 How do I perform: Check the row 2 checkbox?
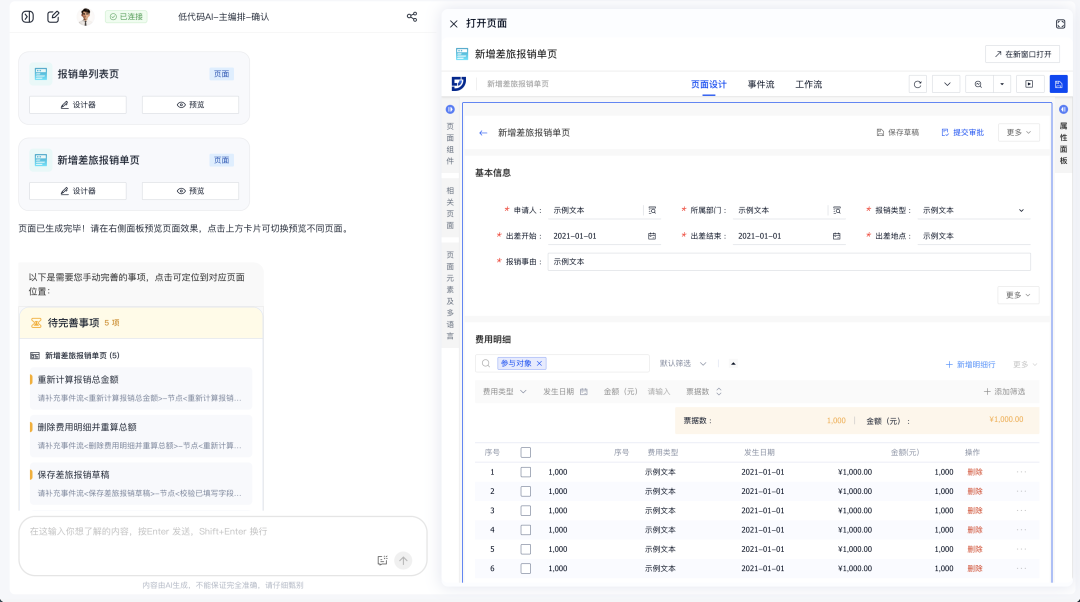(526, 491)
